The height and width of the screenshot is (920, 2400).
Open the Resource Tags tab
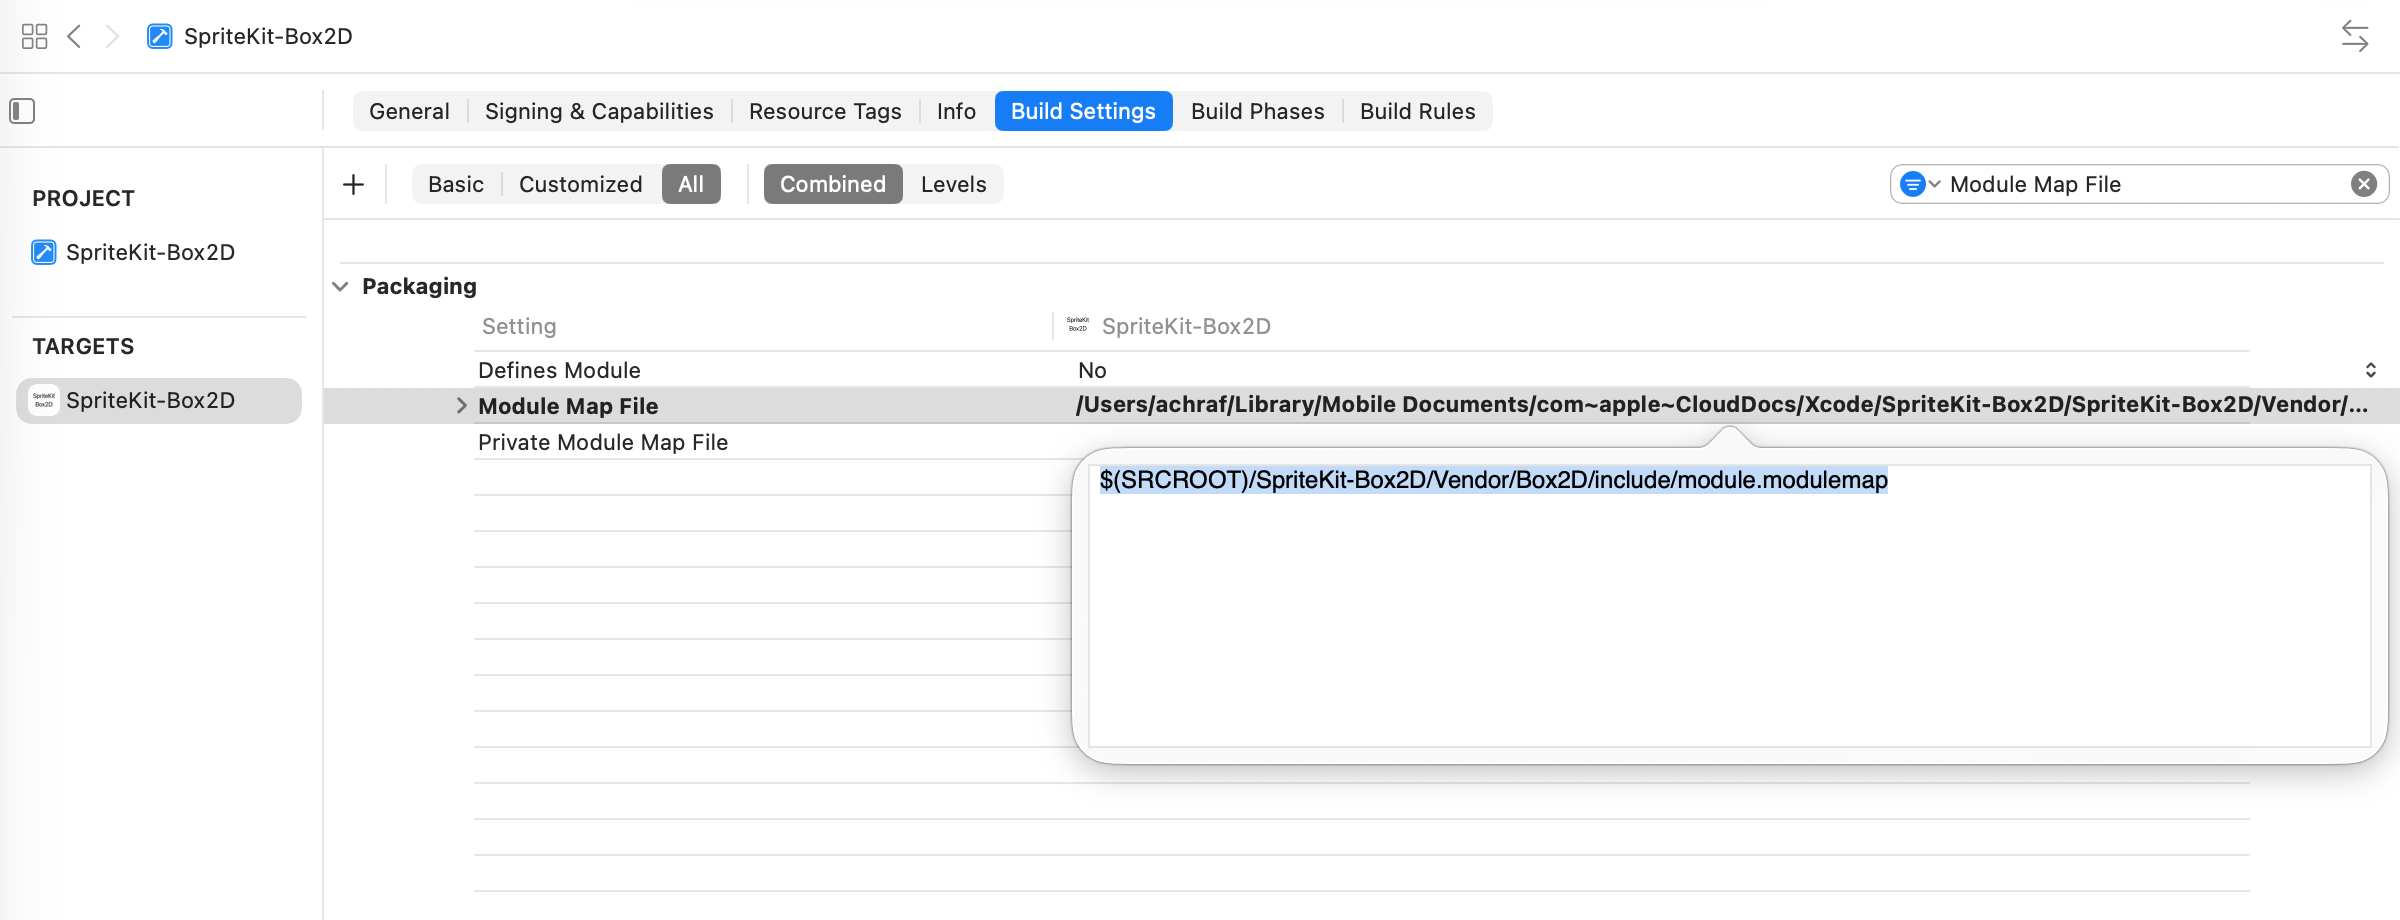tap(825, 111)
